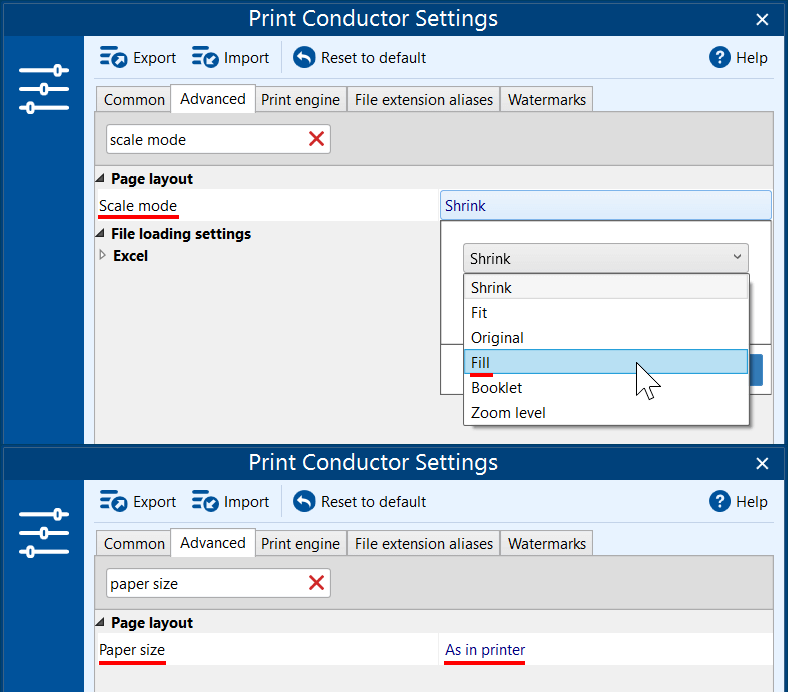The height and width of the screenshot is (692, 788).
Task: Switch to Common tab in bottom window
Action: pyautogui.click(x=134, y=544)
